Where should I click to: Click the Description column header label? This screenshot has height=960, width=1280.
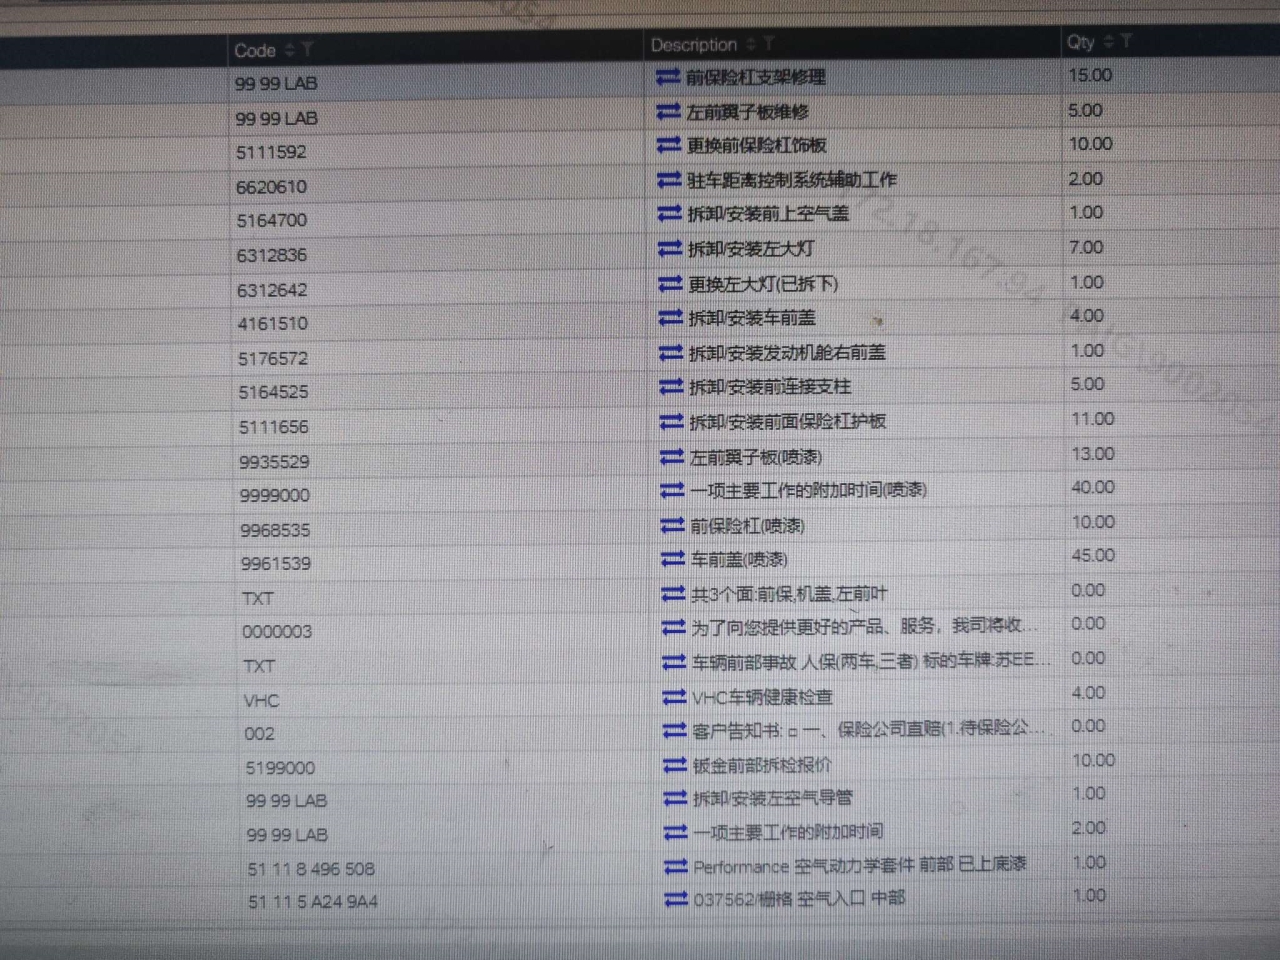pyautogui.click(x=694, y=45)
